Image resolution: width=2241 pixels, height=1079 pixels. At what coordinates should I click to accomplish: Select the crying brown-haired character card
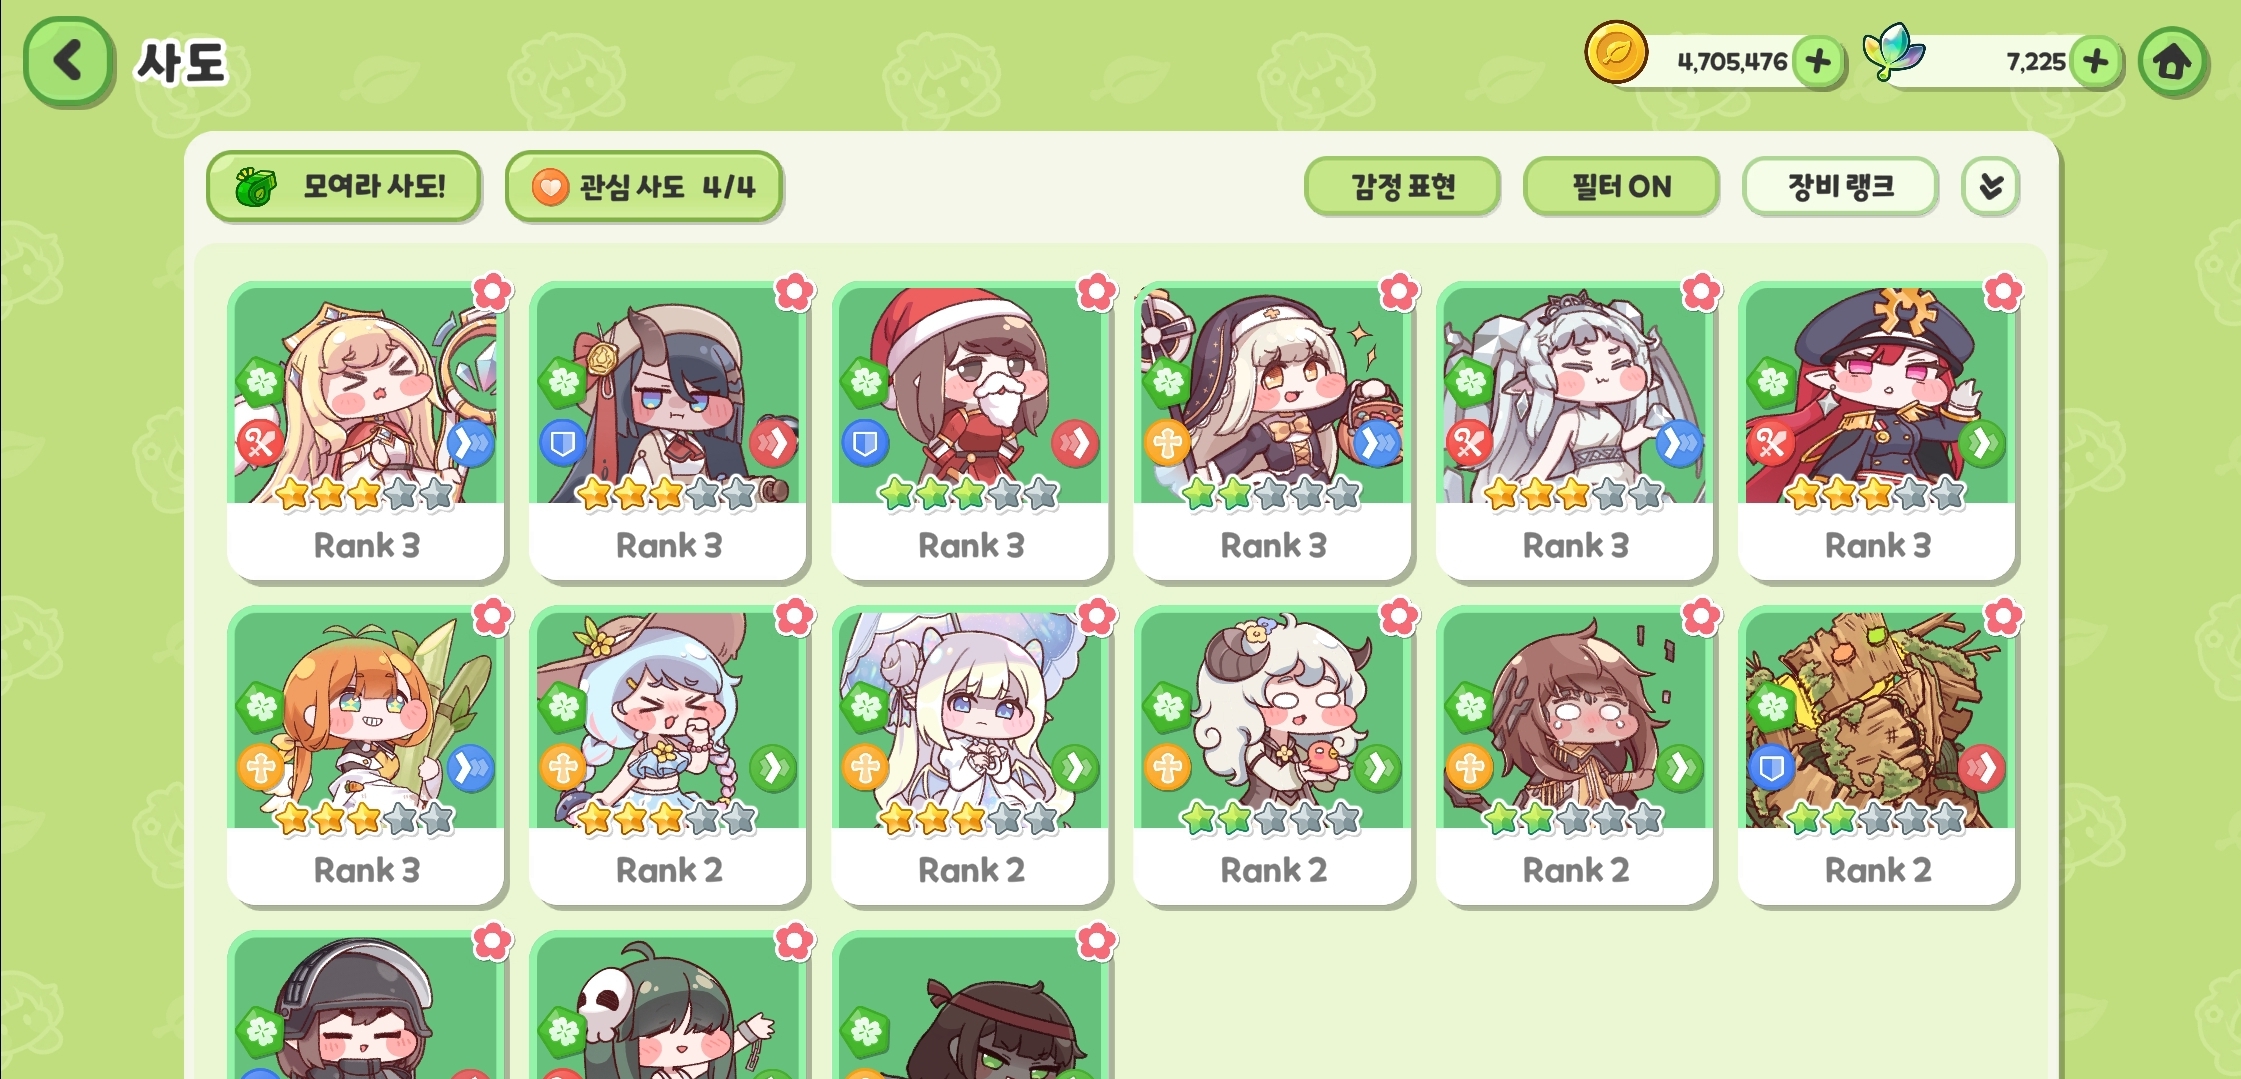pos(1575,755)
